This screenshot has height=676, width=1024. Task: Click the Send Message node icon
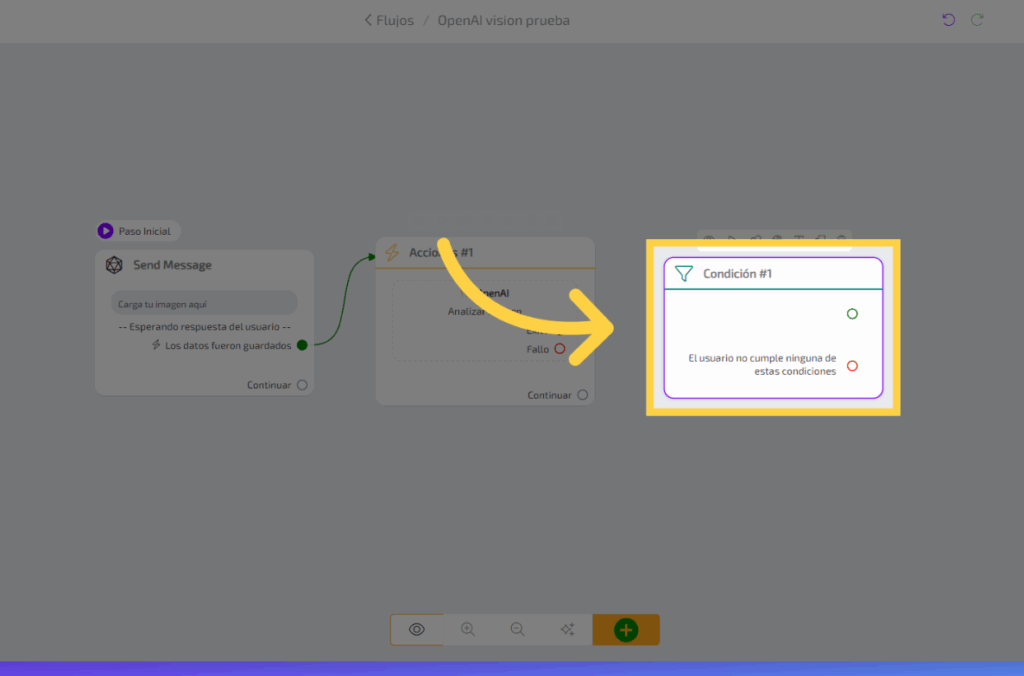pos(115,265)
